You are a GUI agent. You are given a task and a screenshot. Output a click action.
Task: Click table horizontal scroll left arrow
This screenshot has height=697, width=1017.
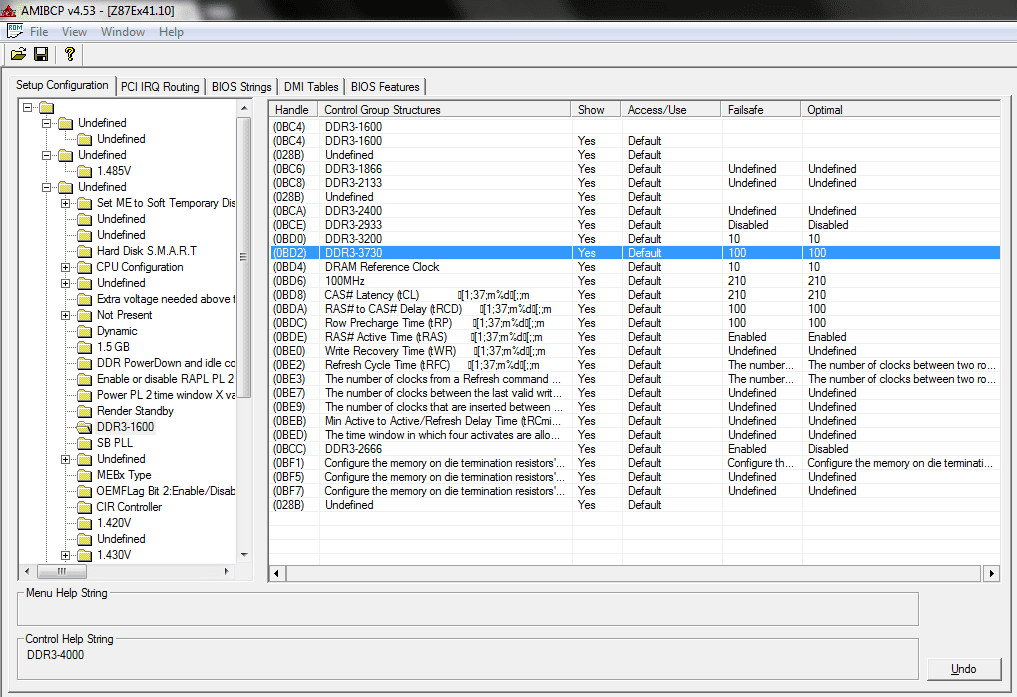pos(277,573)
